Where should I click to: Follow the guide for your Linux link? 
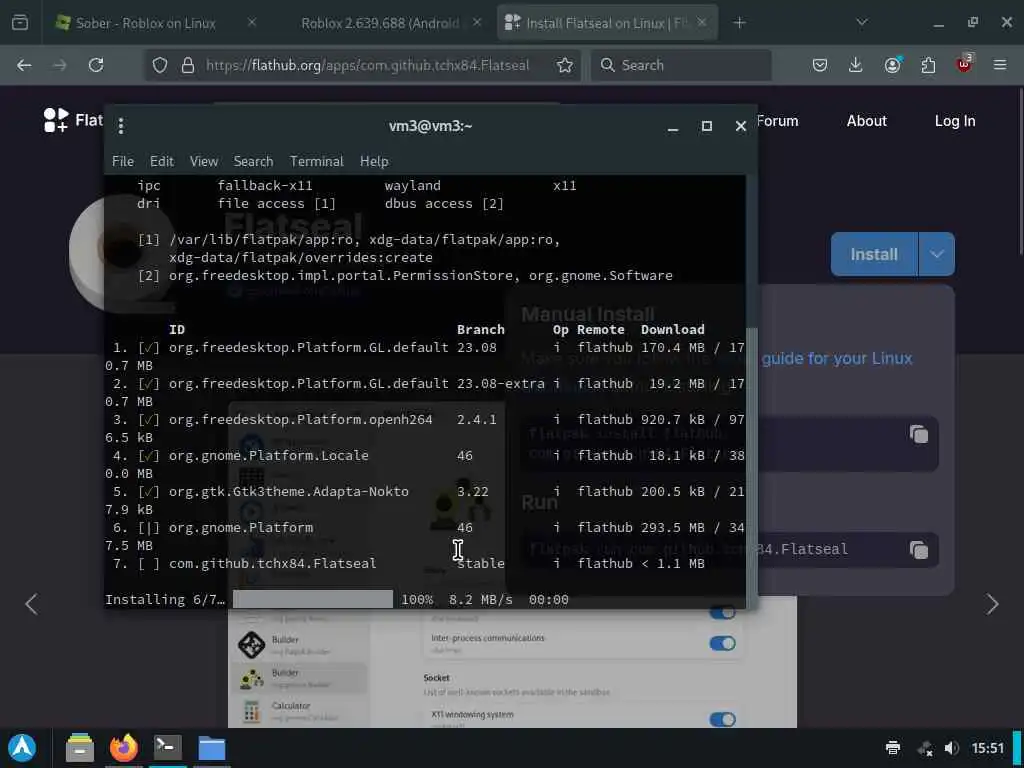(x=837, y=359)
